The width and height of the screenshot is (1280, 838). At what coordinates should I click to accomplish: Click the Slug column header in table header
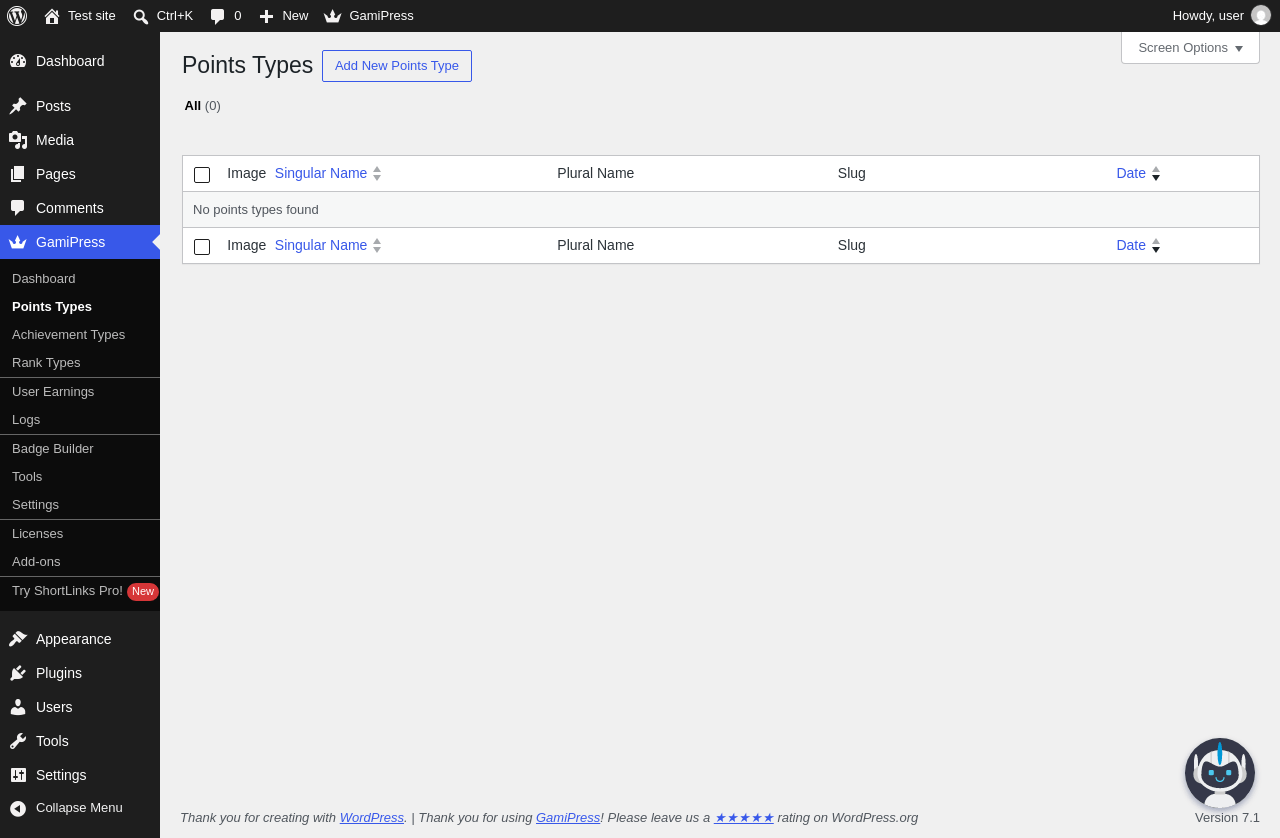[852, 173]
